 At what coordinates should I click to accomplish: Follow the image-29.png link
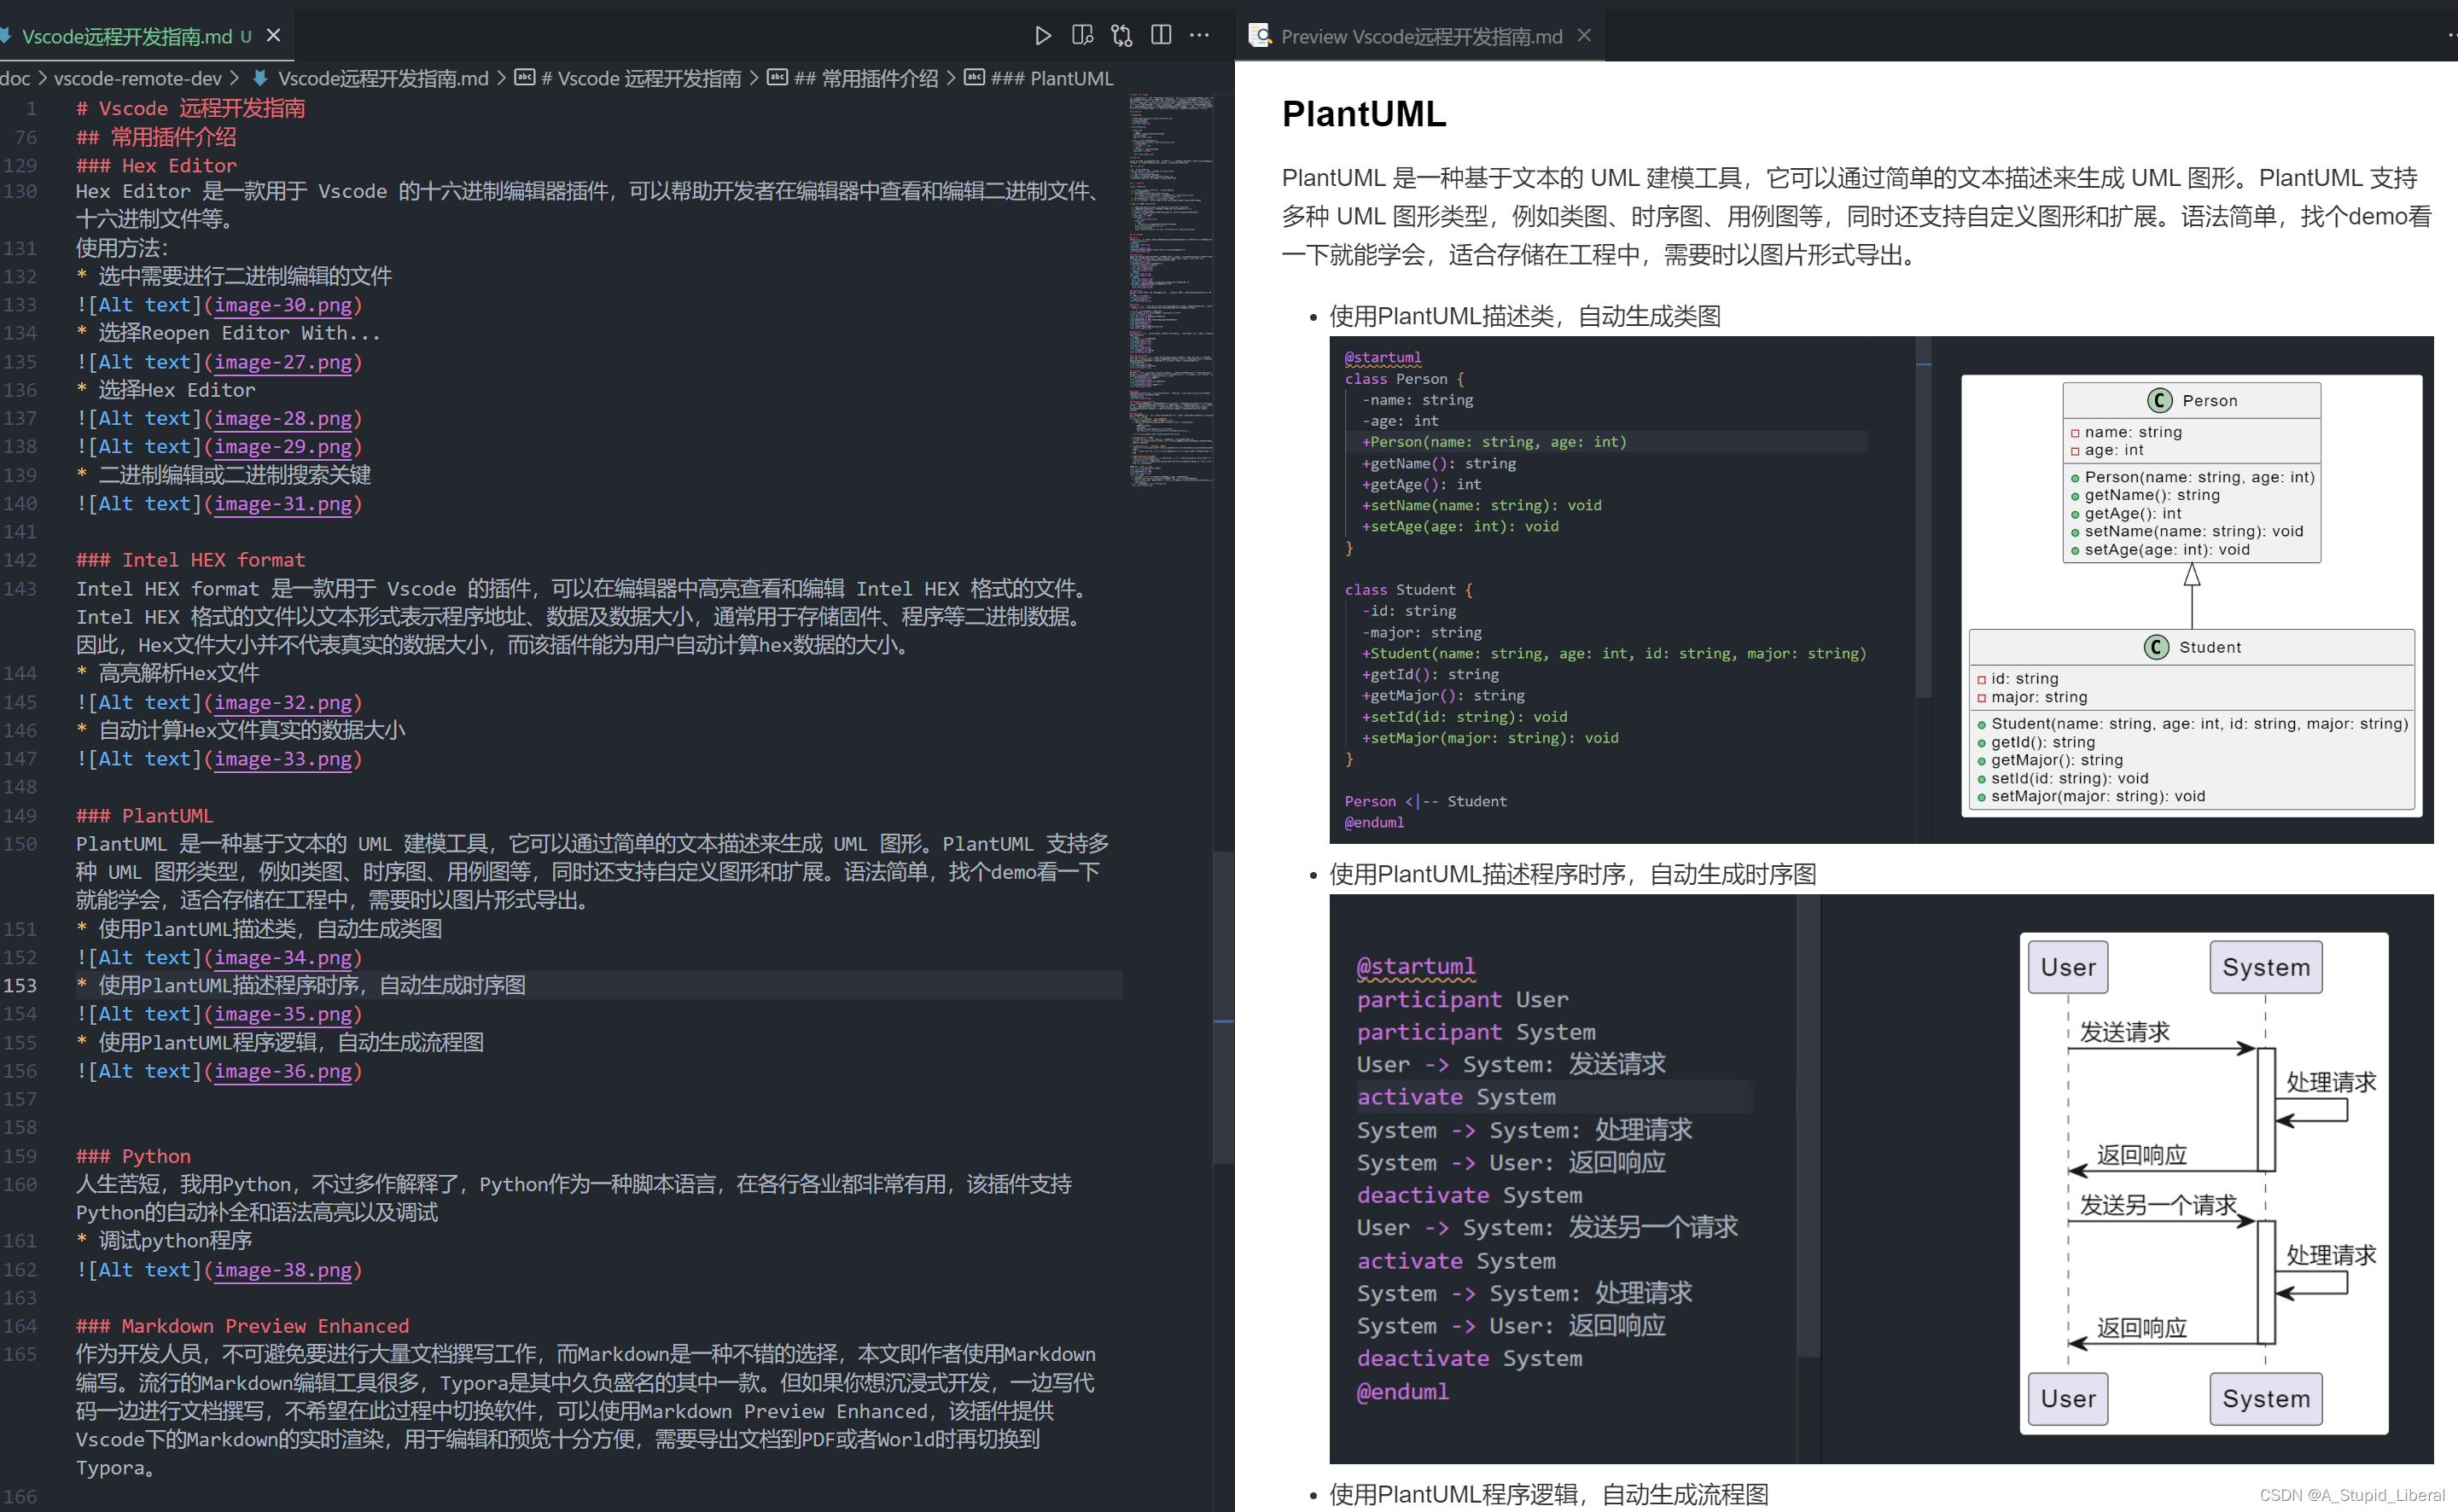click(x=283, y=447)
